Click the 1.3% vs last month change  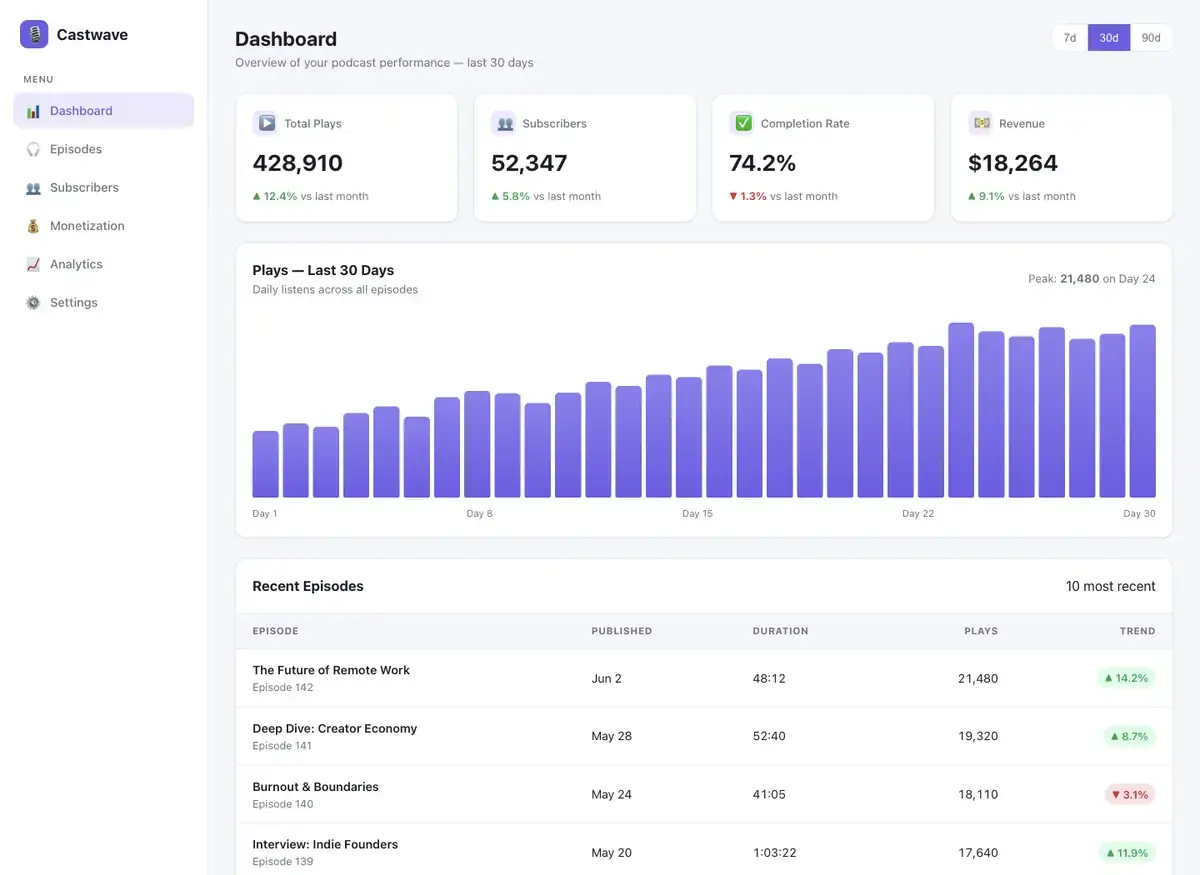tap(784, 197)
